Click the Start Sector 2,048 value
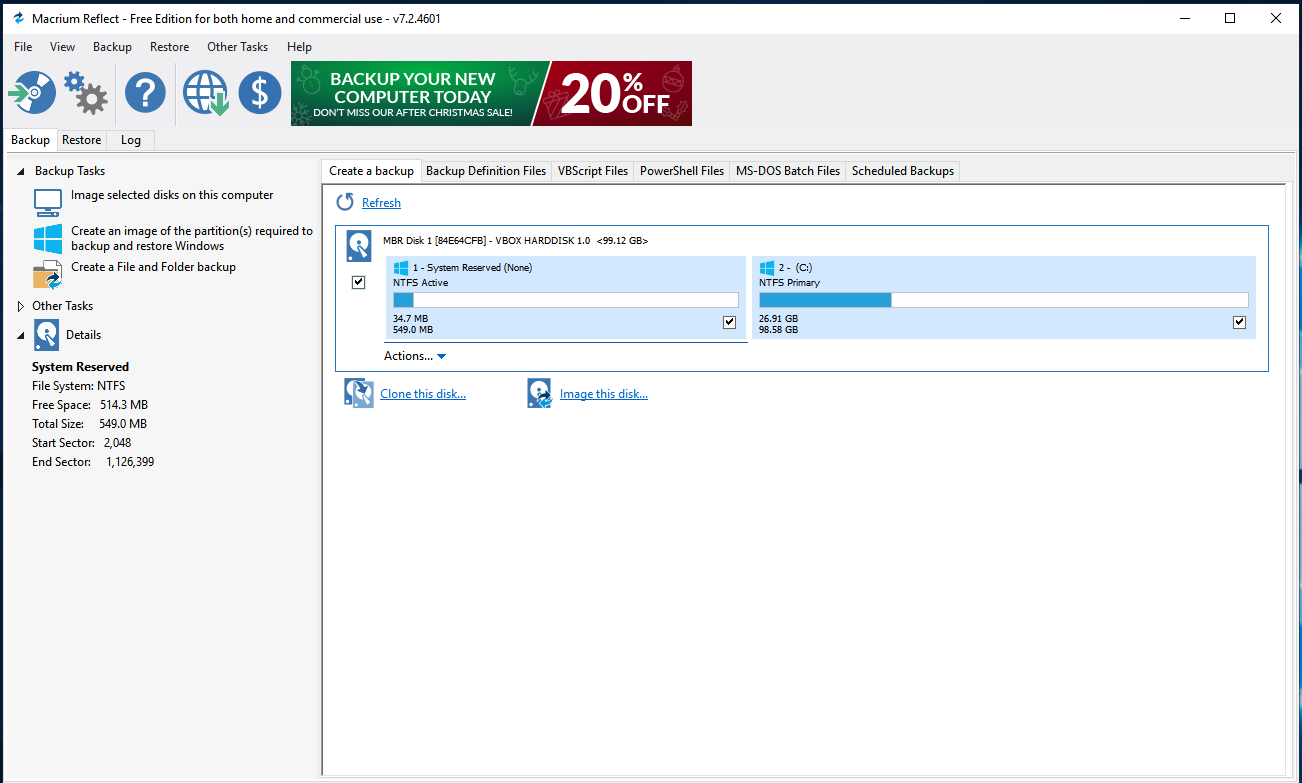 click(117, 443)
